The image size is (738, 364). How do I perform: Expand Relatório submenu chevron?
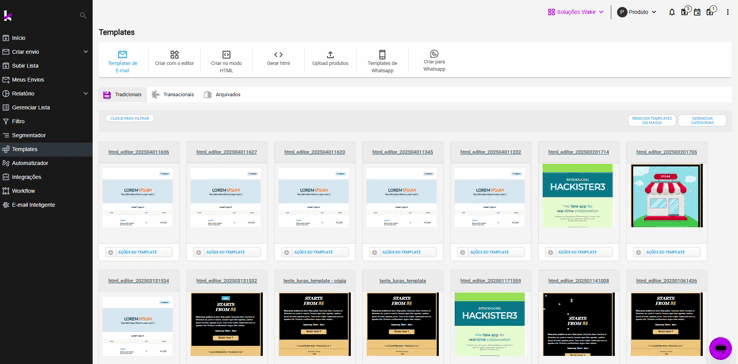[x=86, y=93]
